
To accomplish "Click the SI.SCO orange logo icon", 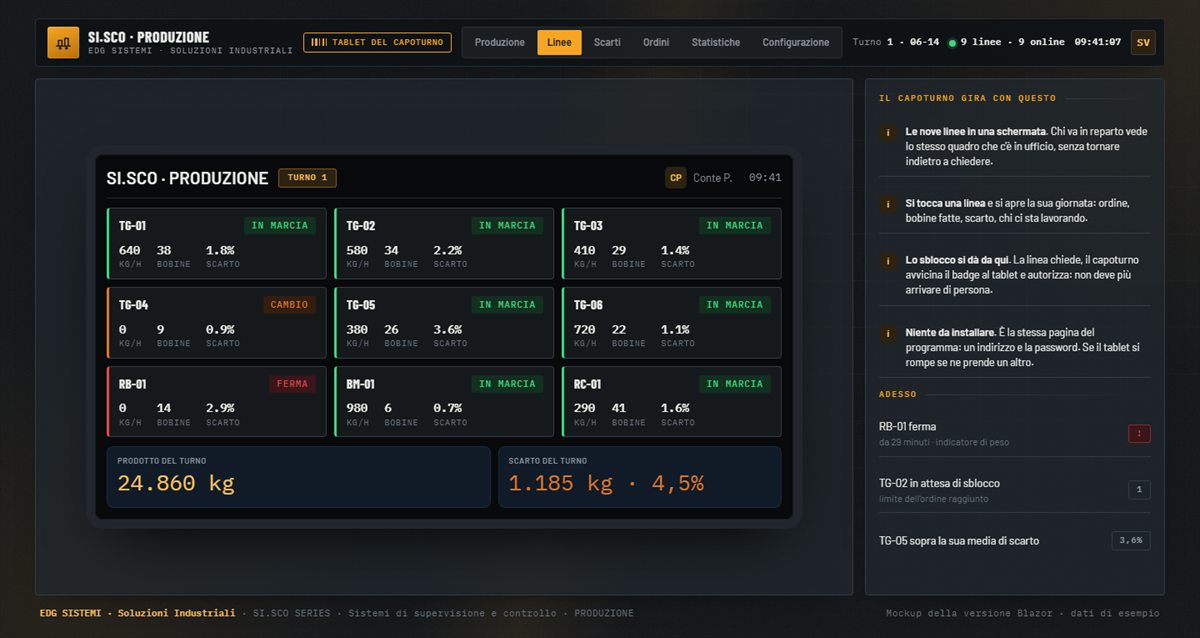I will [x=63, y=42].
